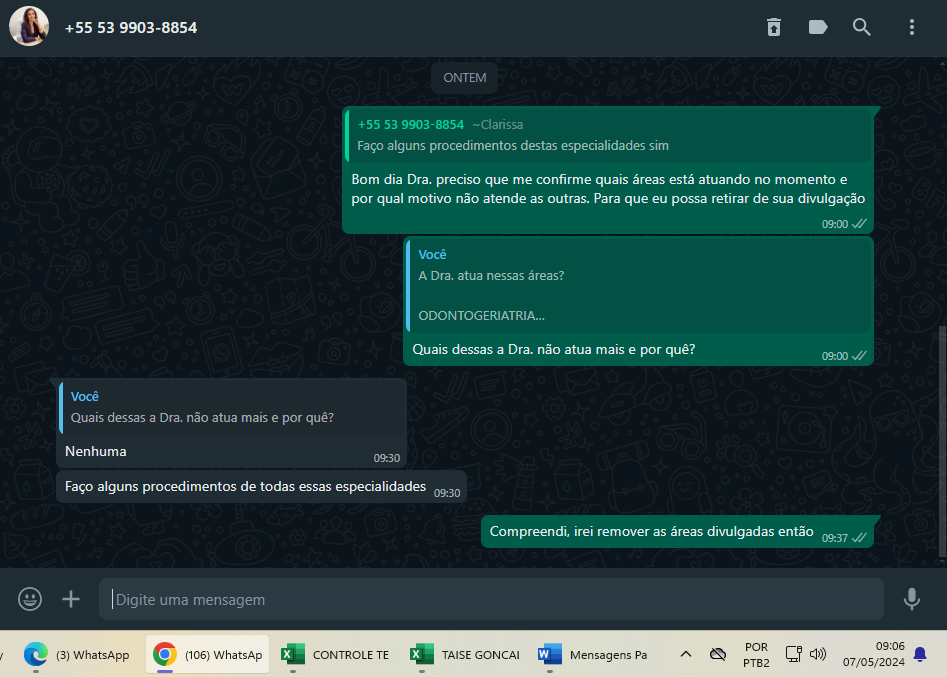947x677 pixels.
Task: Click the plus attach icon
Action: pos(71,599)
